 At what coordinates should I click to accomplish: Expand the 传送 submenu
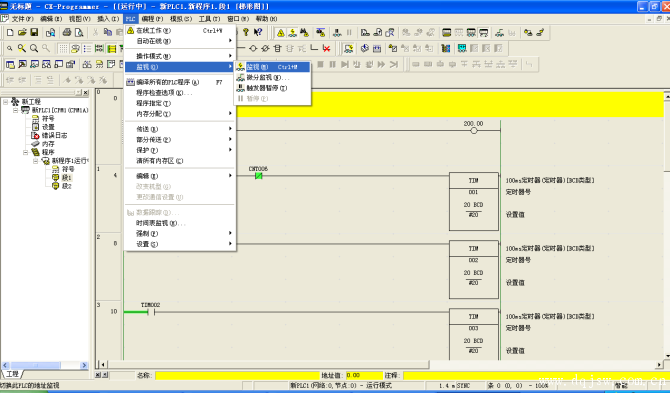180,129
